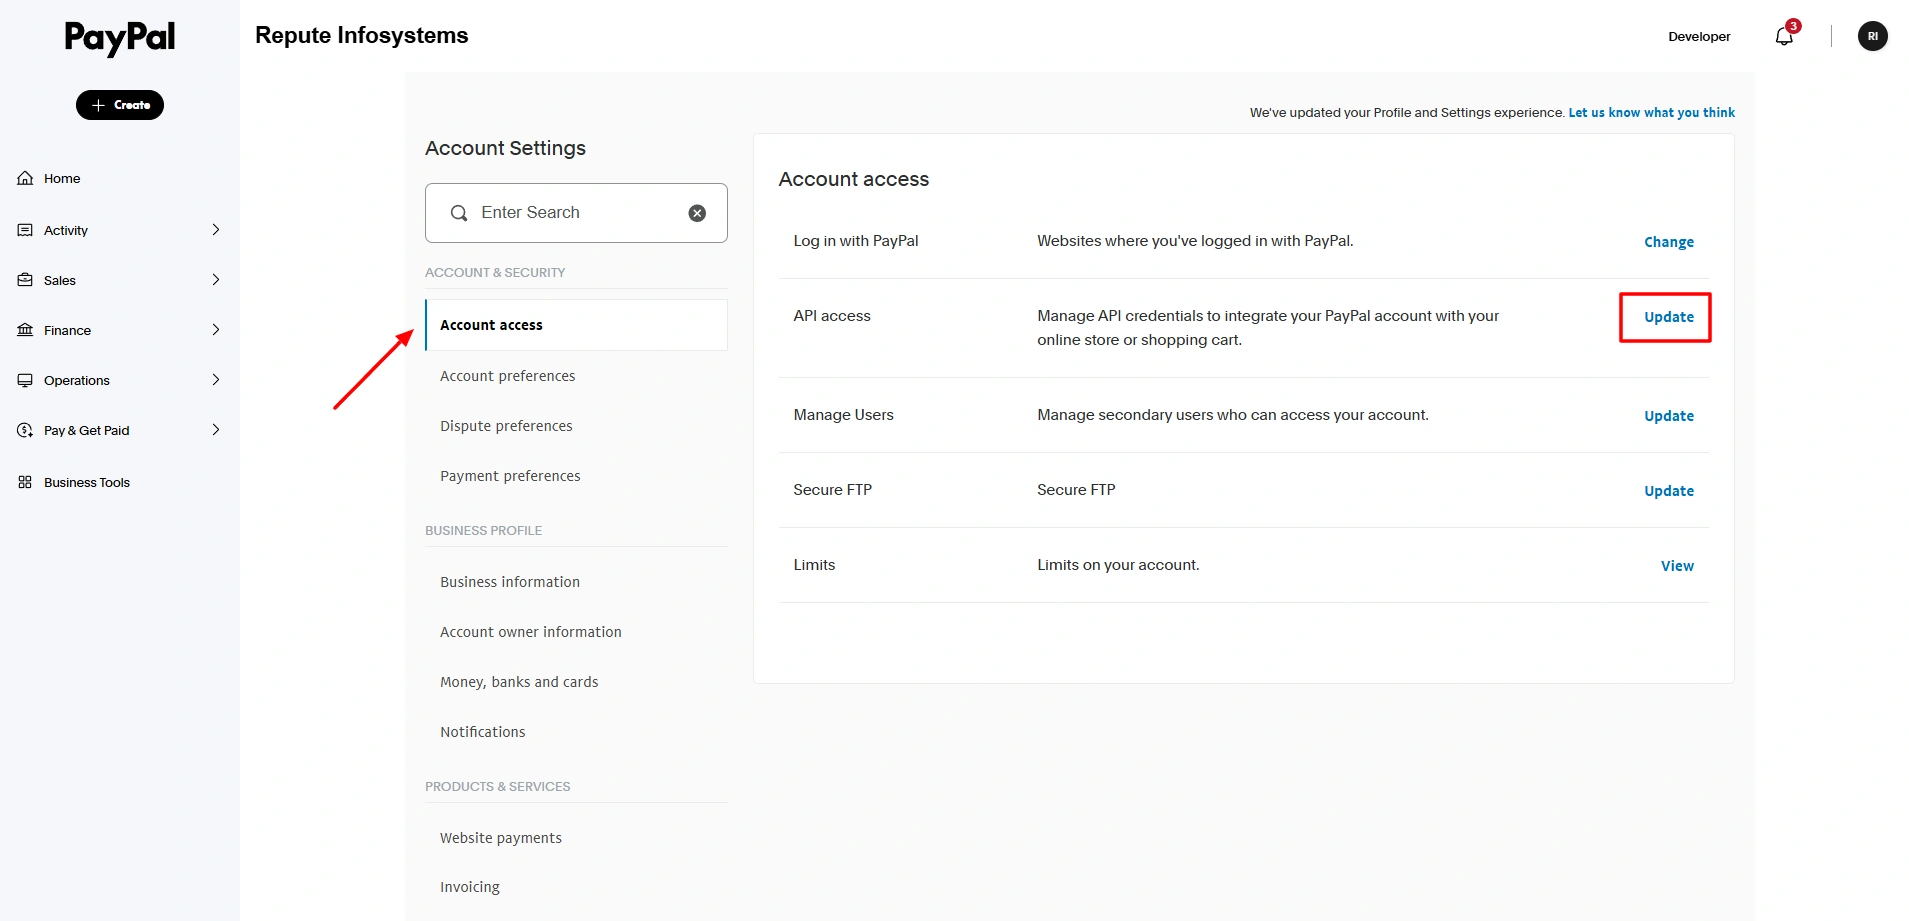Click Update for Manage Users

tap(1669, 416)
